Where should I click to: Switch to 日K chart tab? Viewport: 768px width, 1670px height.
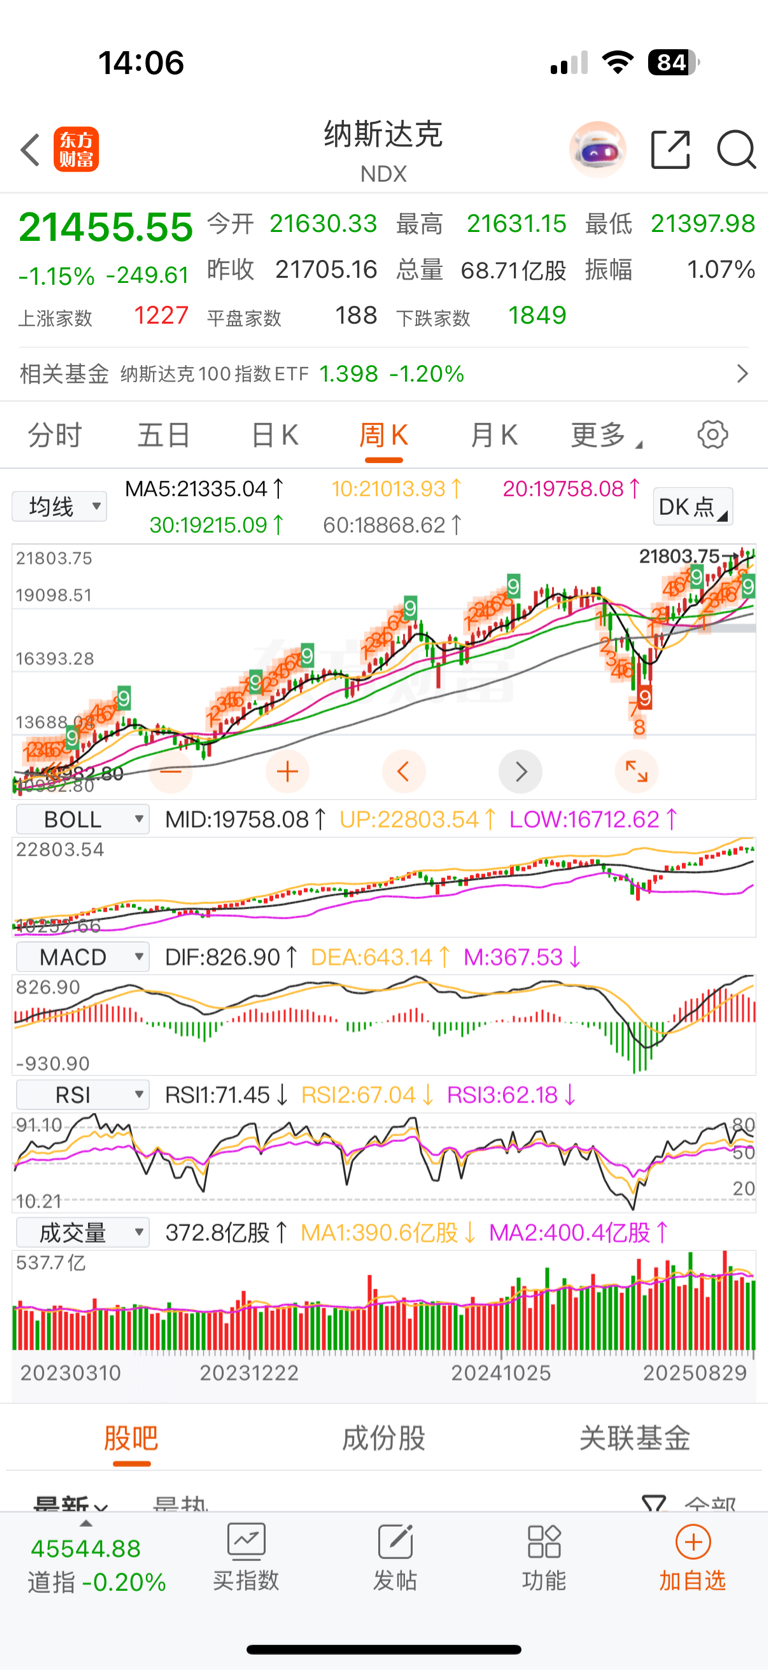(274, 435)
